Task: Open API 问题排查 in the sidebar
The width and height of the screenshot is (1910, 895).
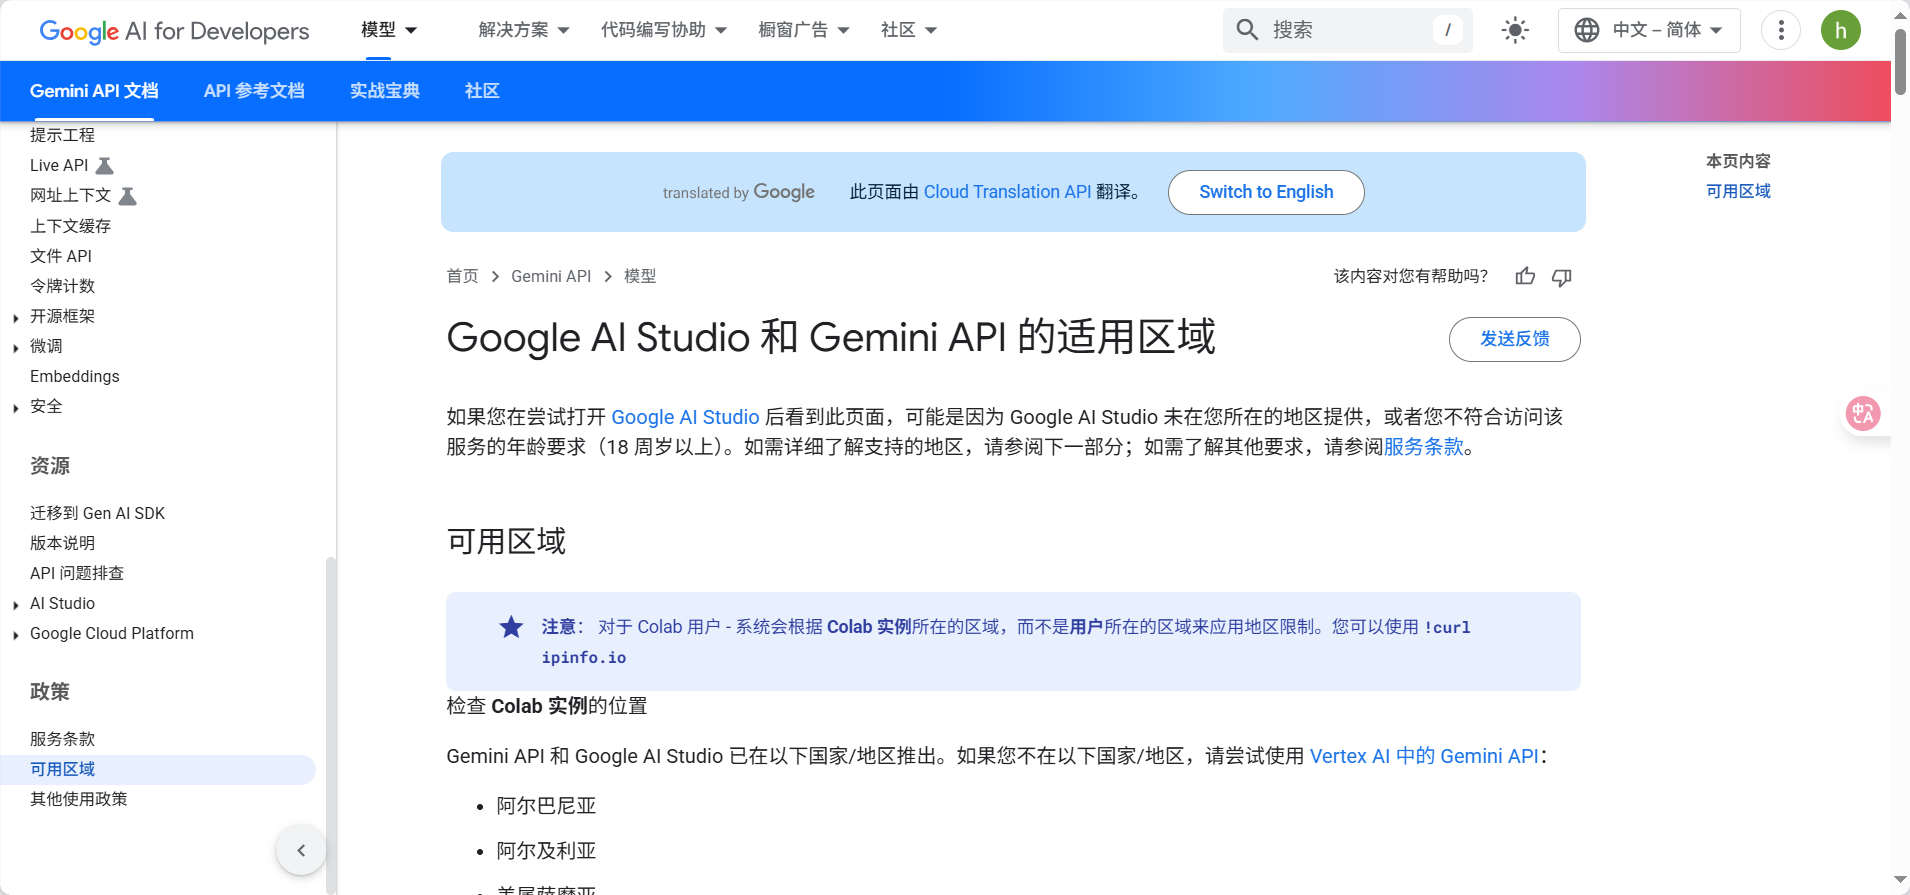Action: 77,573
